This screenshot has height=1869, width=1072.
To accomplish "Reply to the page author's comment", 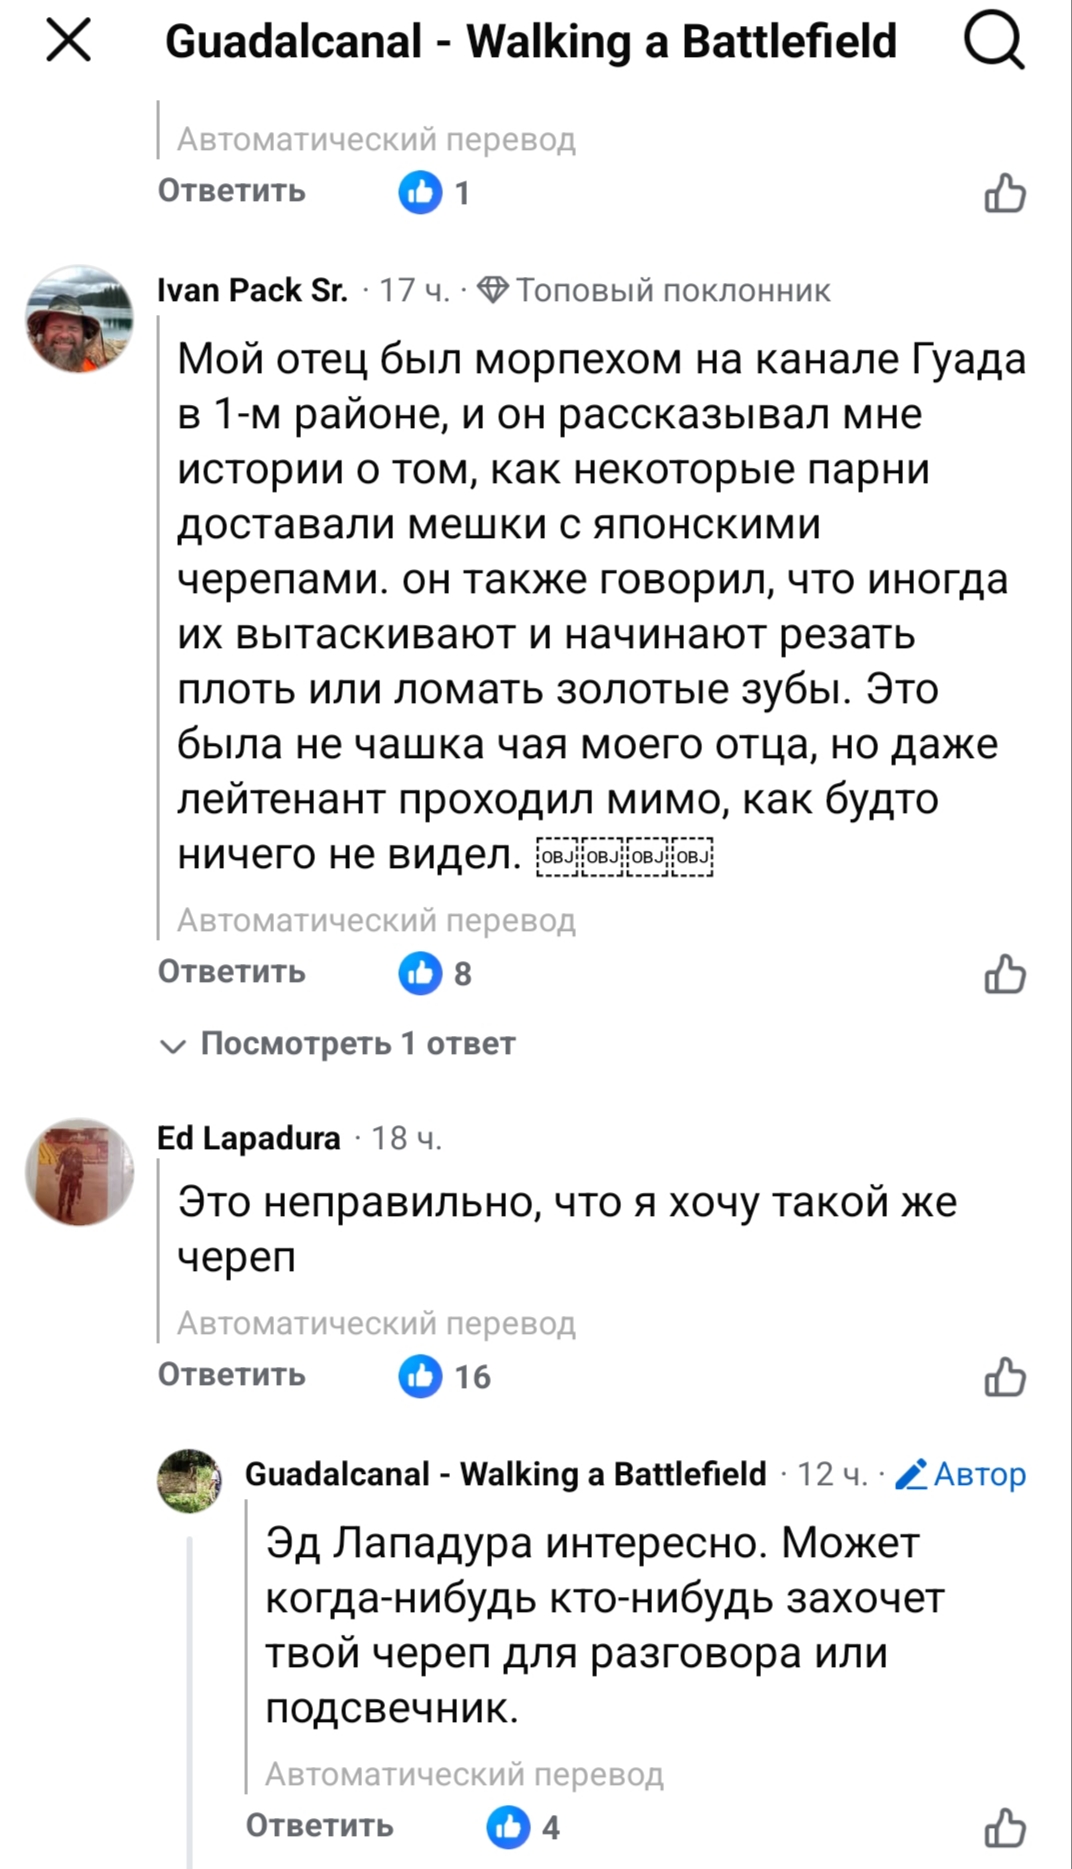I will pyautogui.click(x=320, y=1826).
